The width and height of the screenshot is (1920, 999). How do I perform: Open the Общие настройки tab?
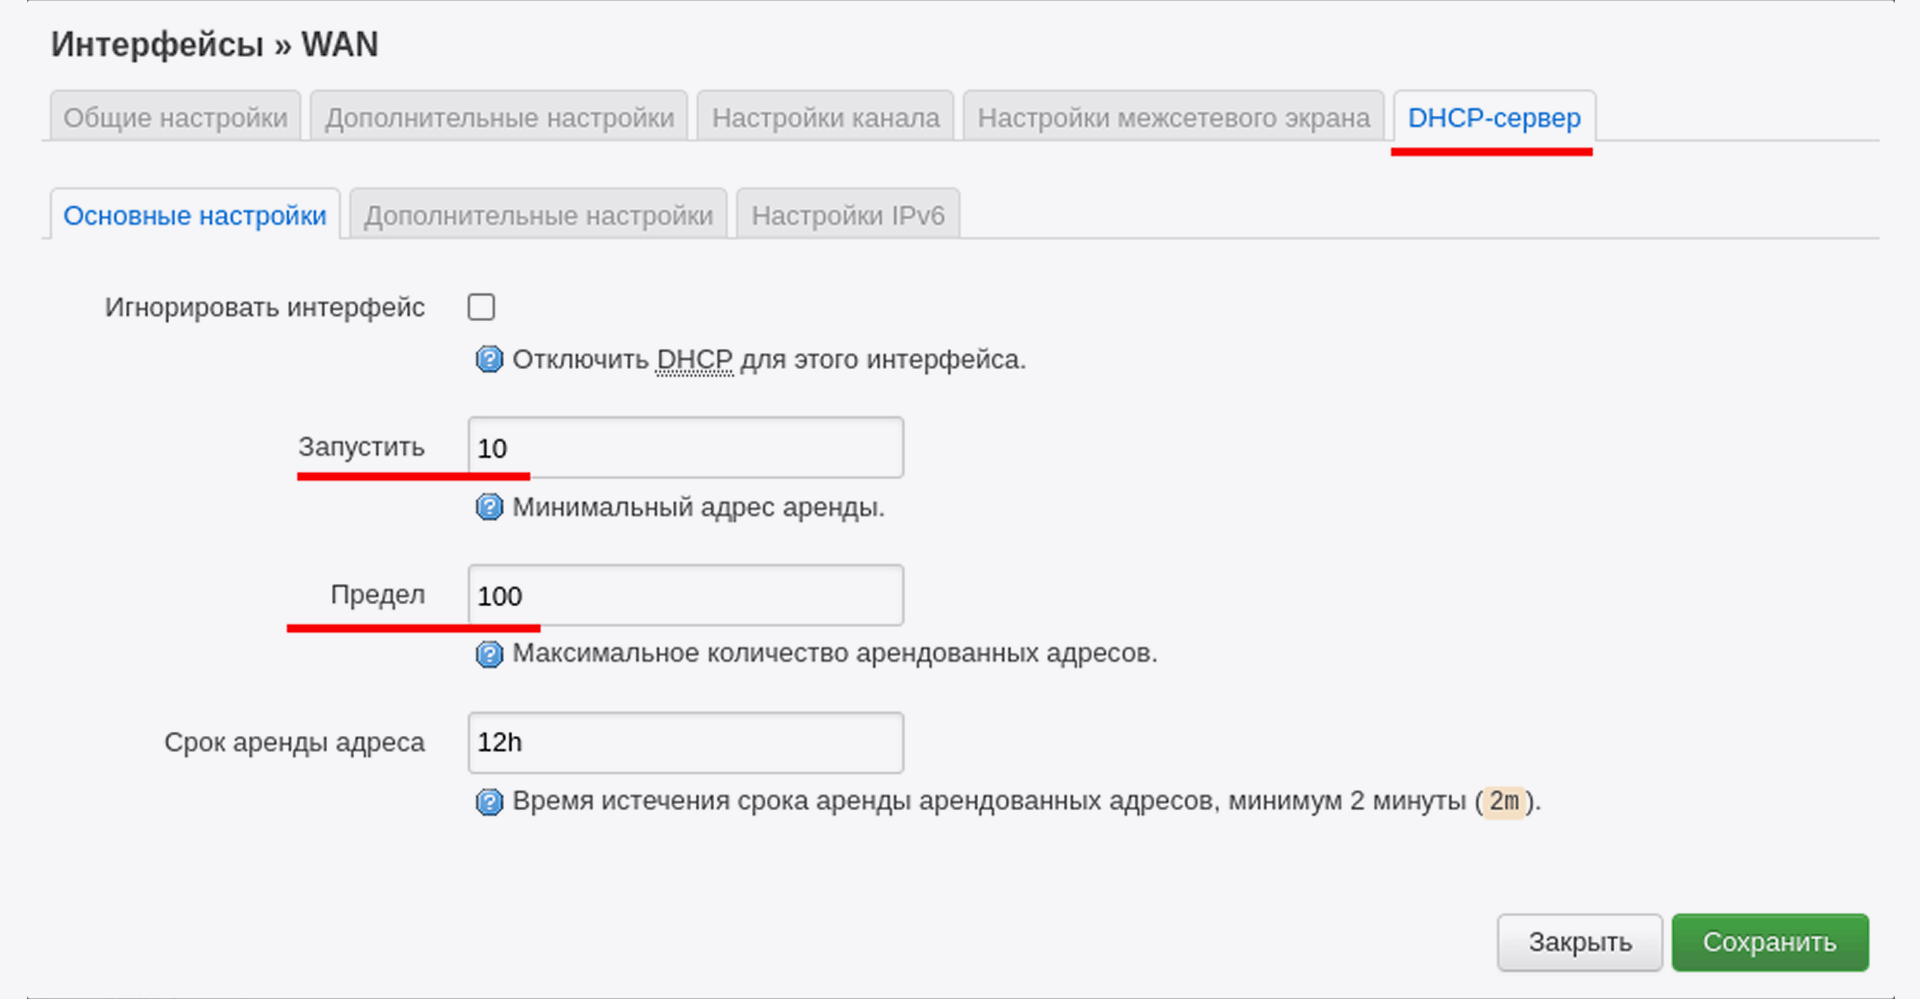click(175, 118)
